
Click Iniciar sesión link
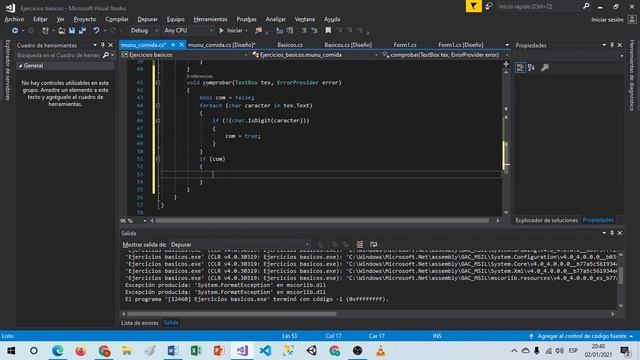(x=607, y=20)
